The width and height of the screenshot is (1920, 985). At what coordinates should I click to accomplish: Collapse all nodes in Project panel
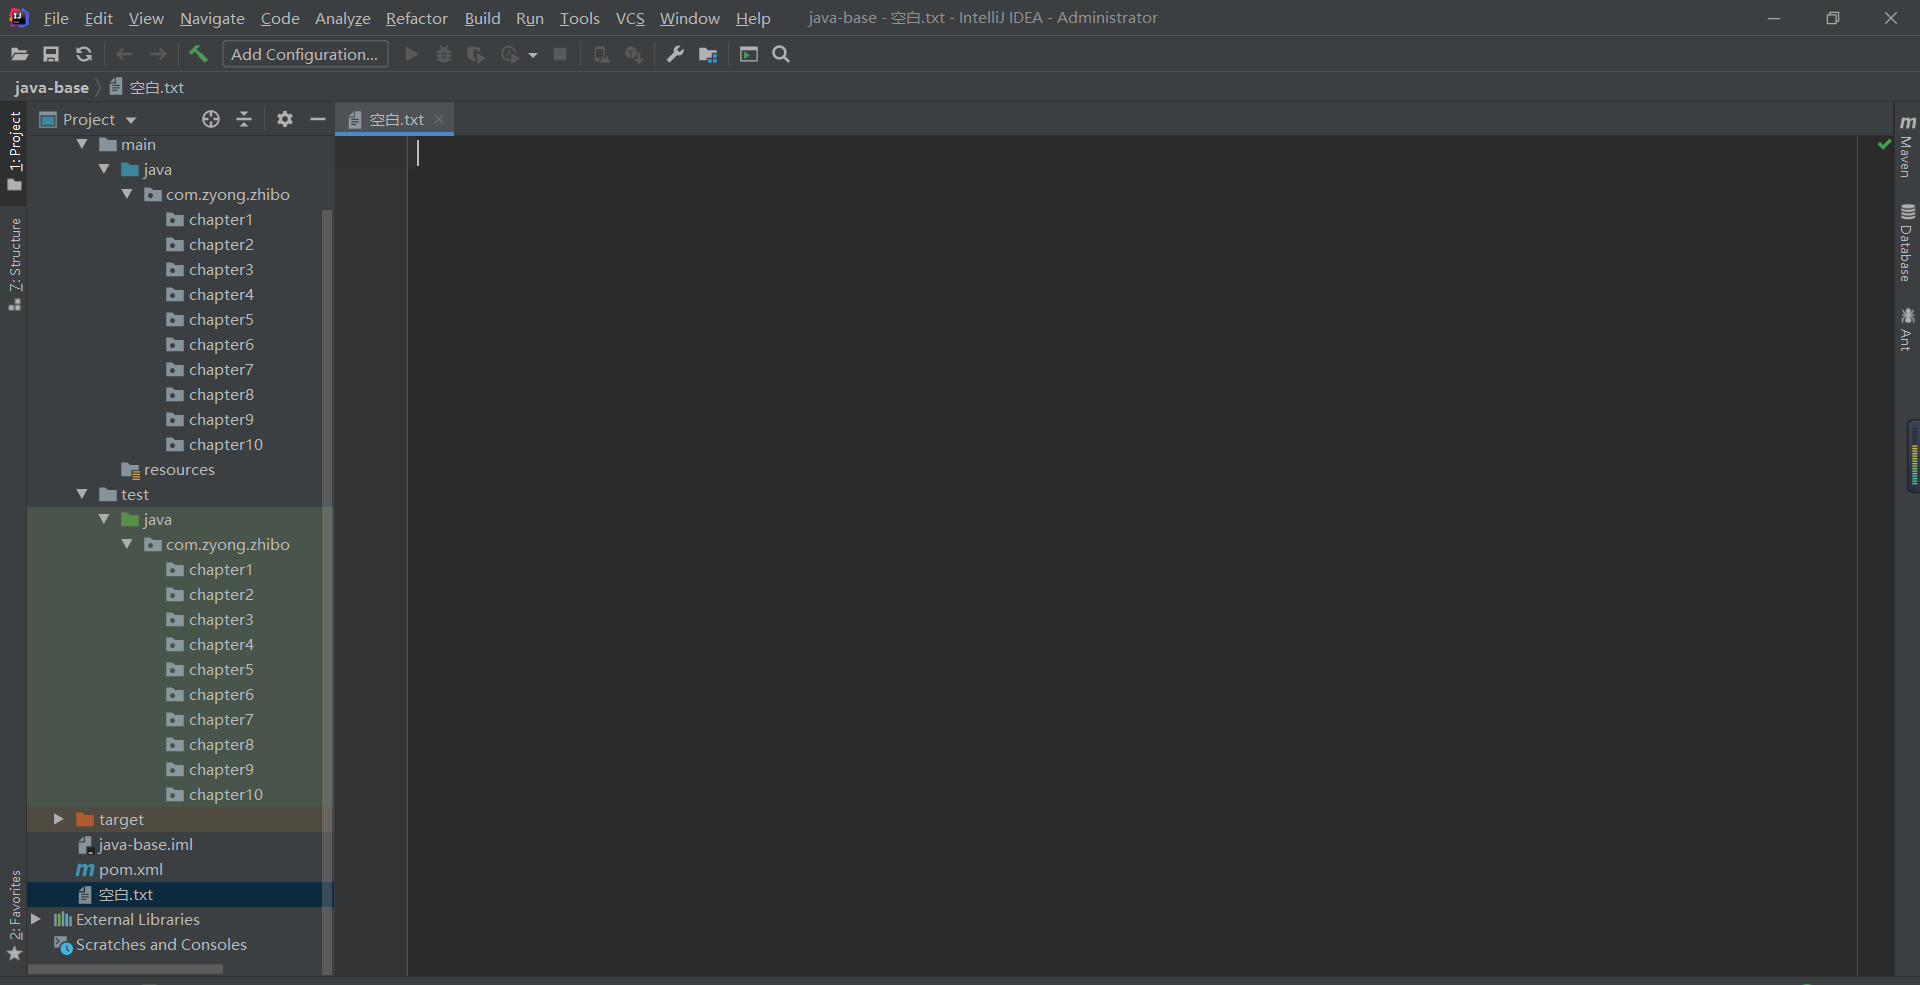pos(244,119)
